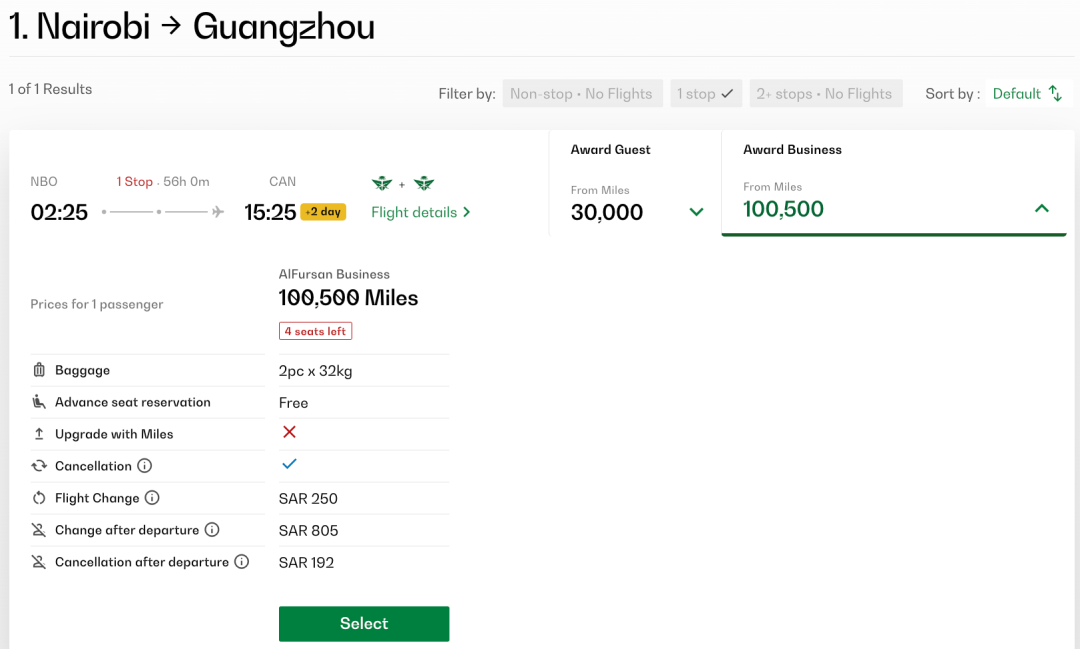Open the Cancellation after departure info icon
The width and height of the screenshot is (1080, 649).
tap(242, 562)
